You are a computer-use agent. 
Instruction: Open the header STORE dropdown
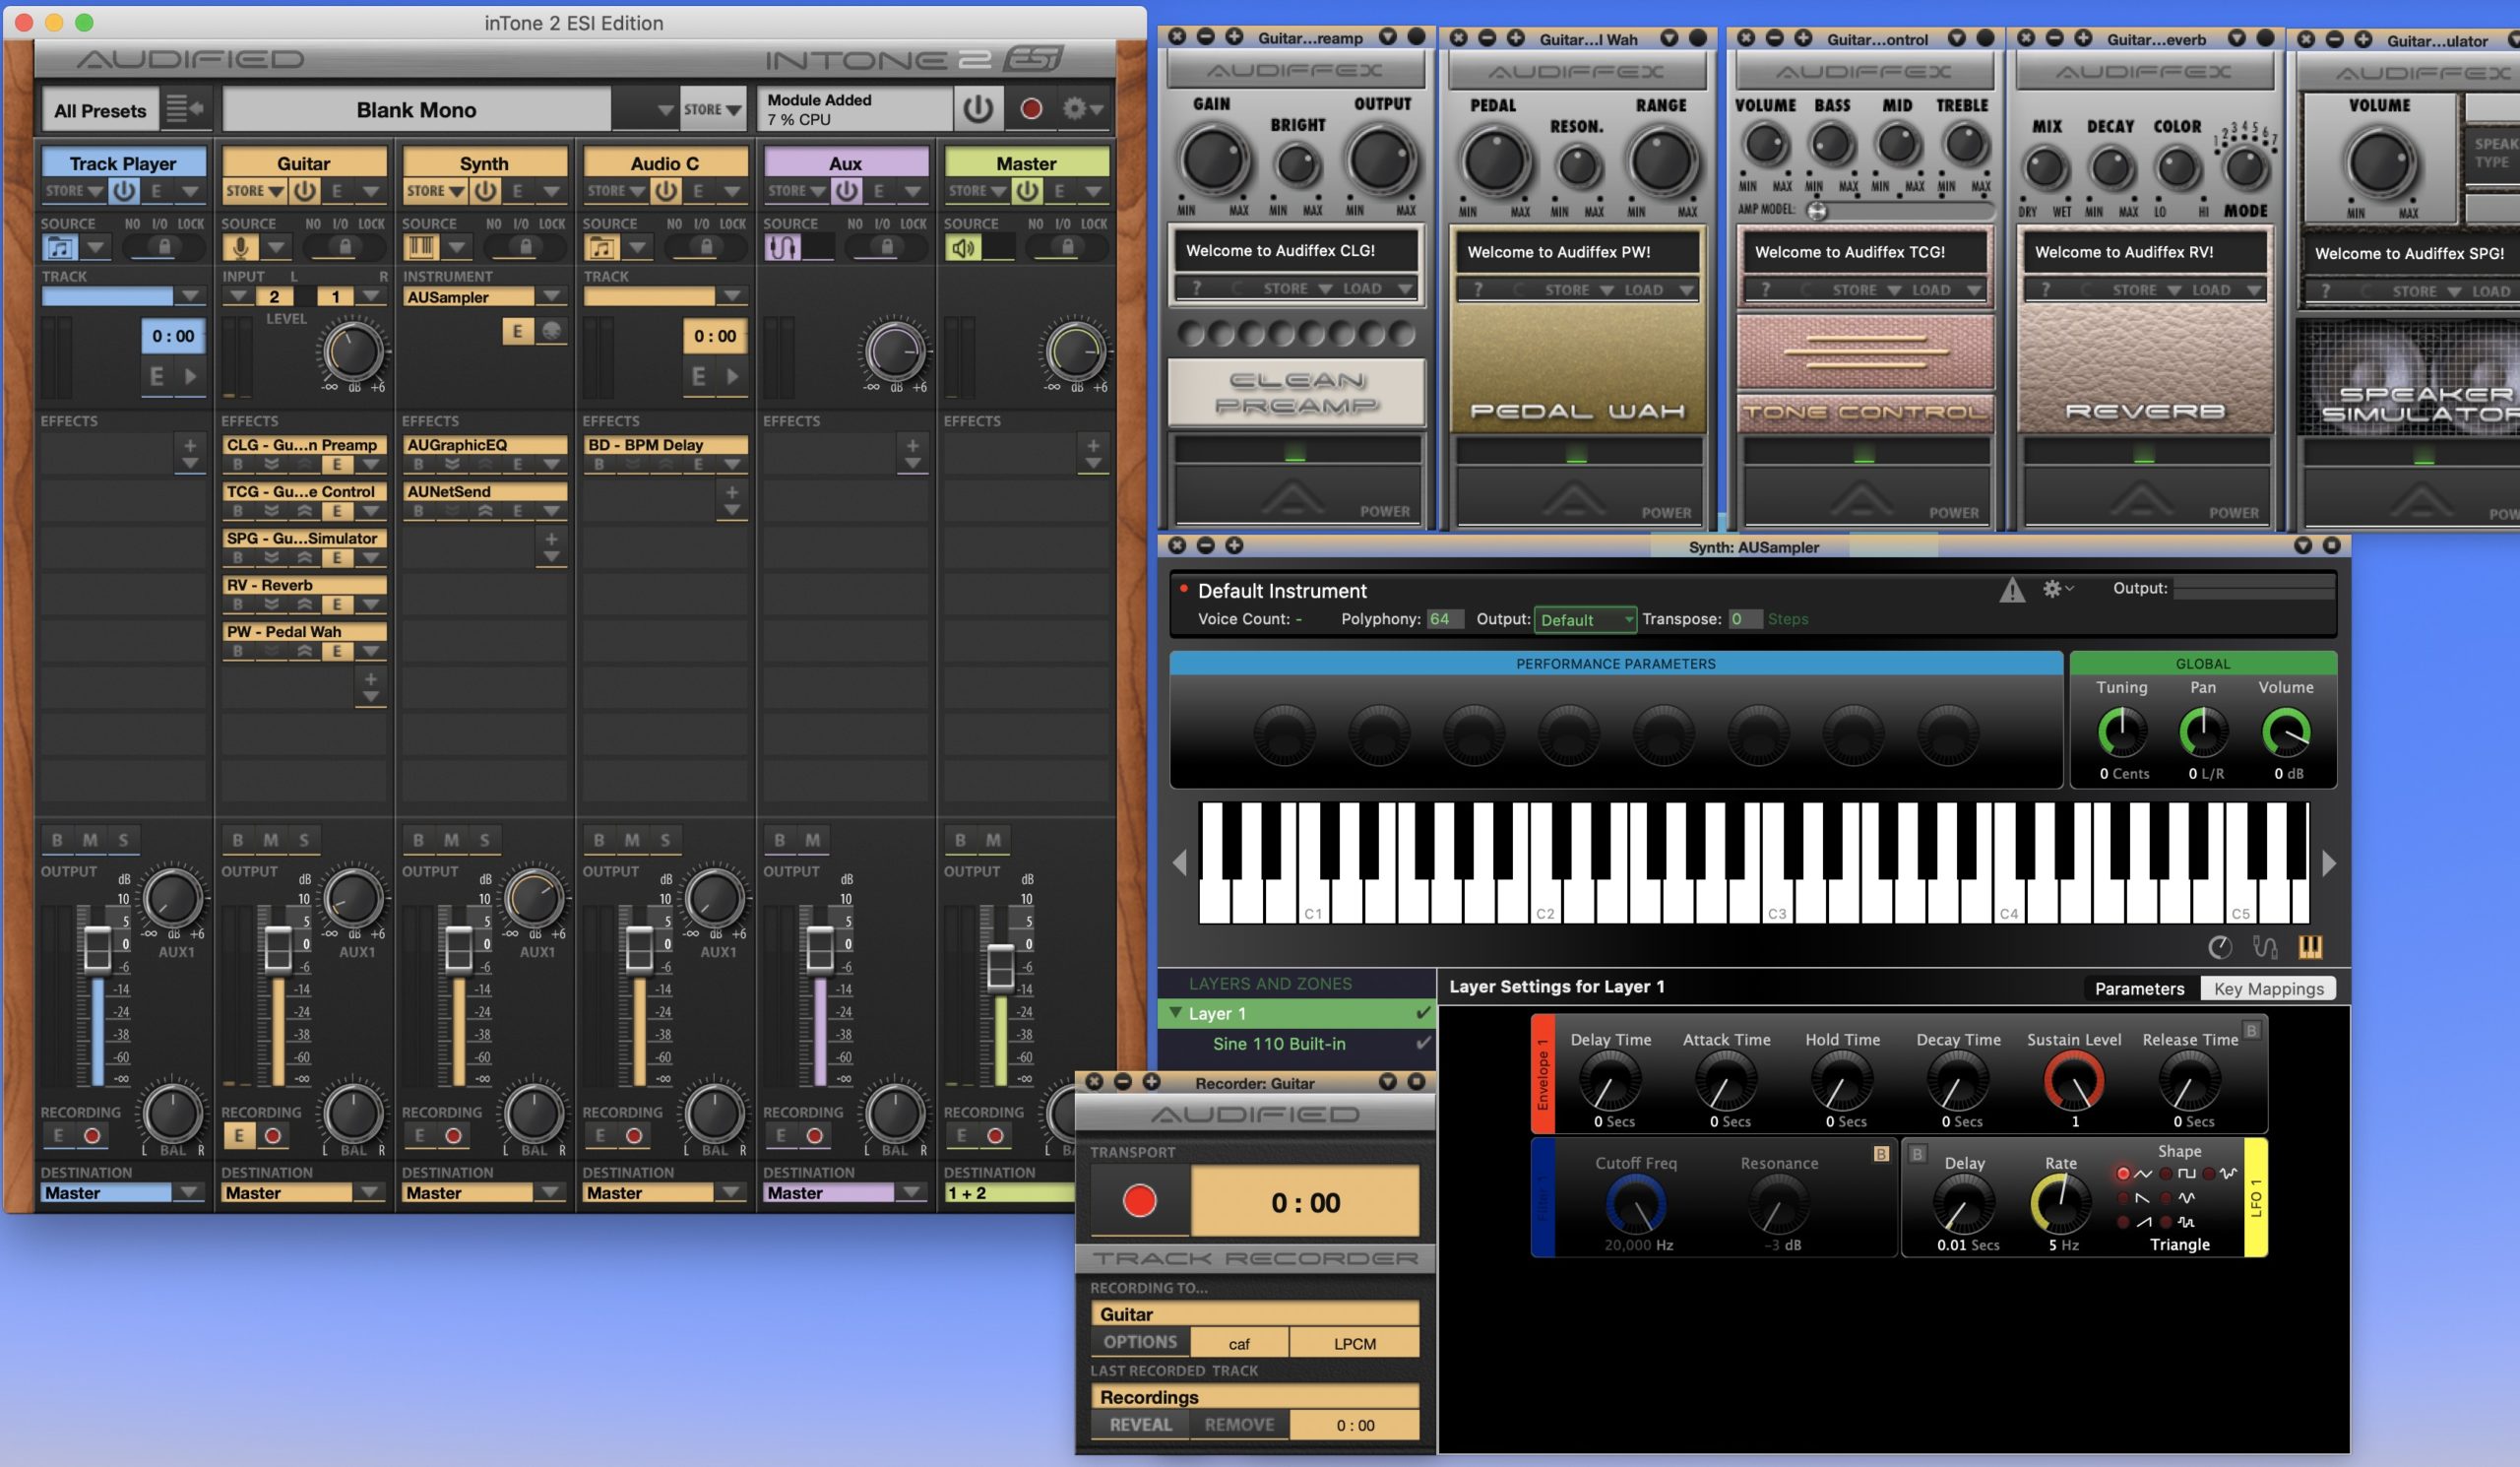pyautogui.click(x=712, y=109)
